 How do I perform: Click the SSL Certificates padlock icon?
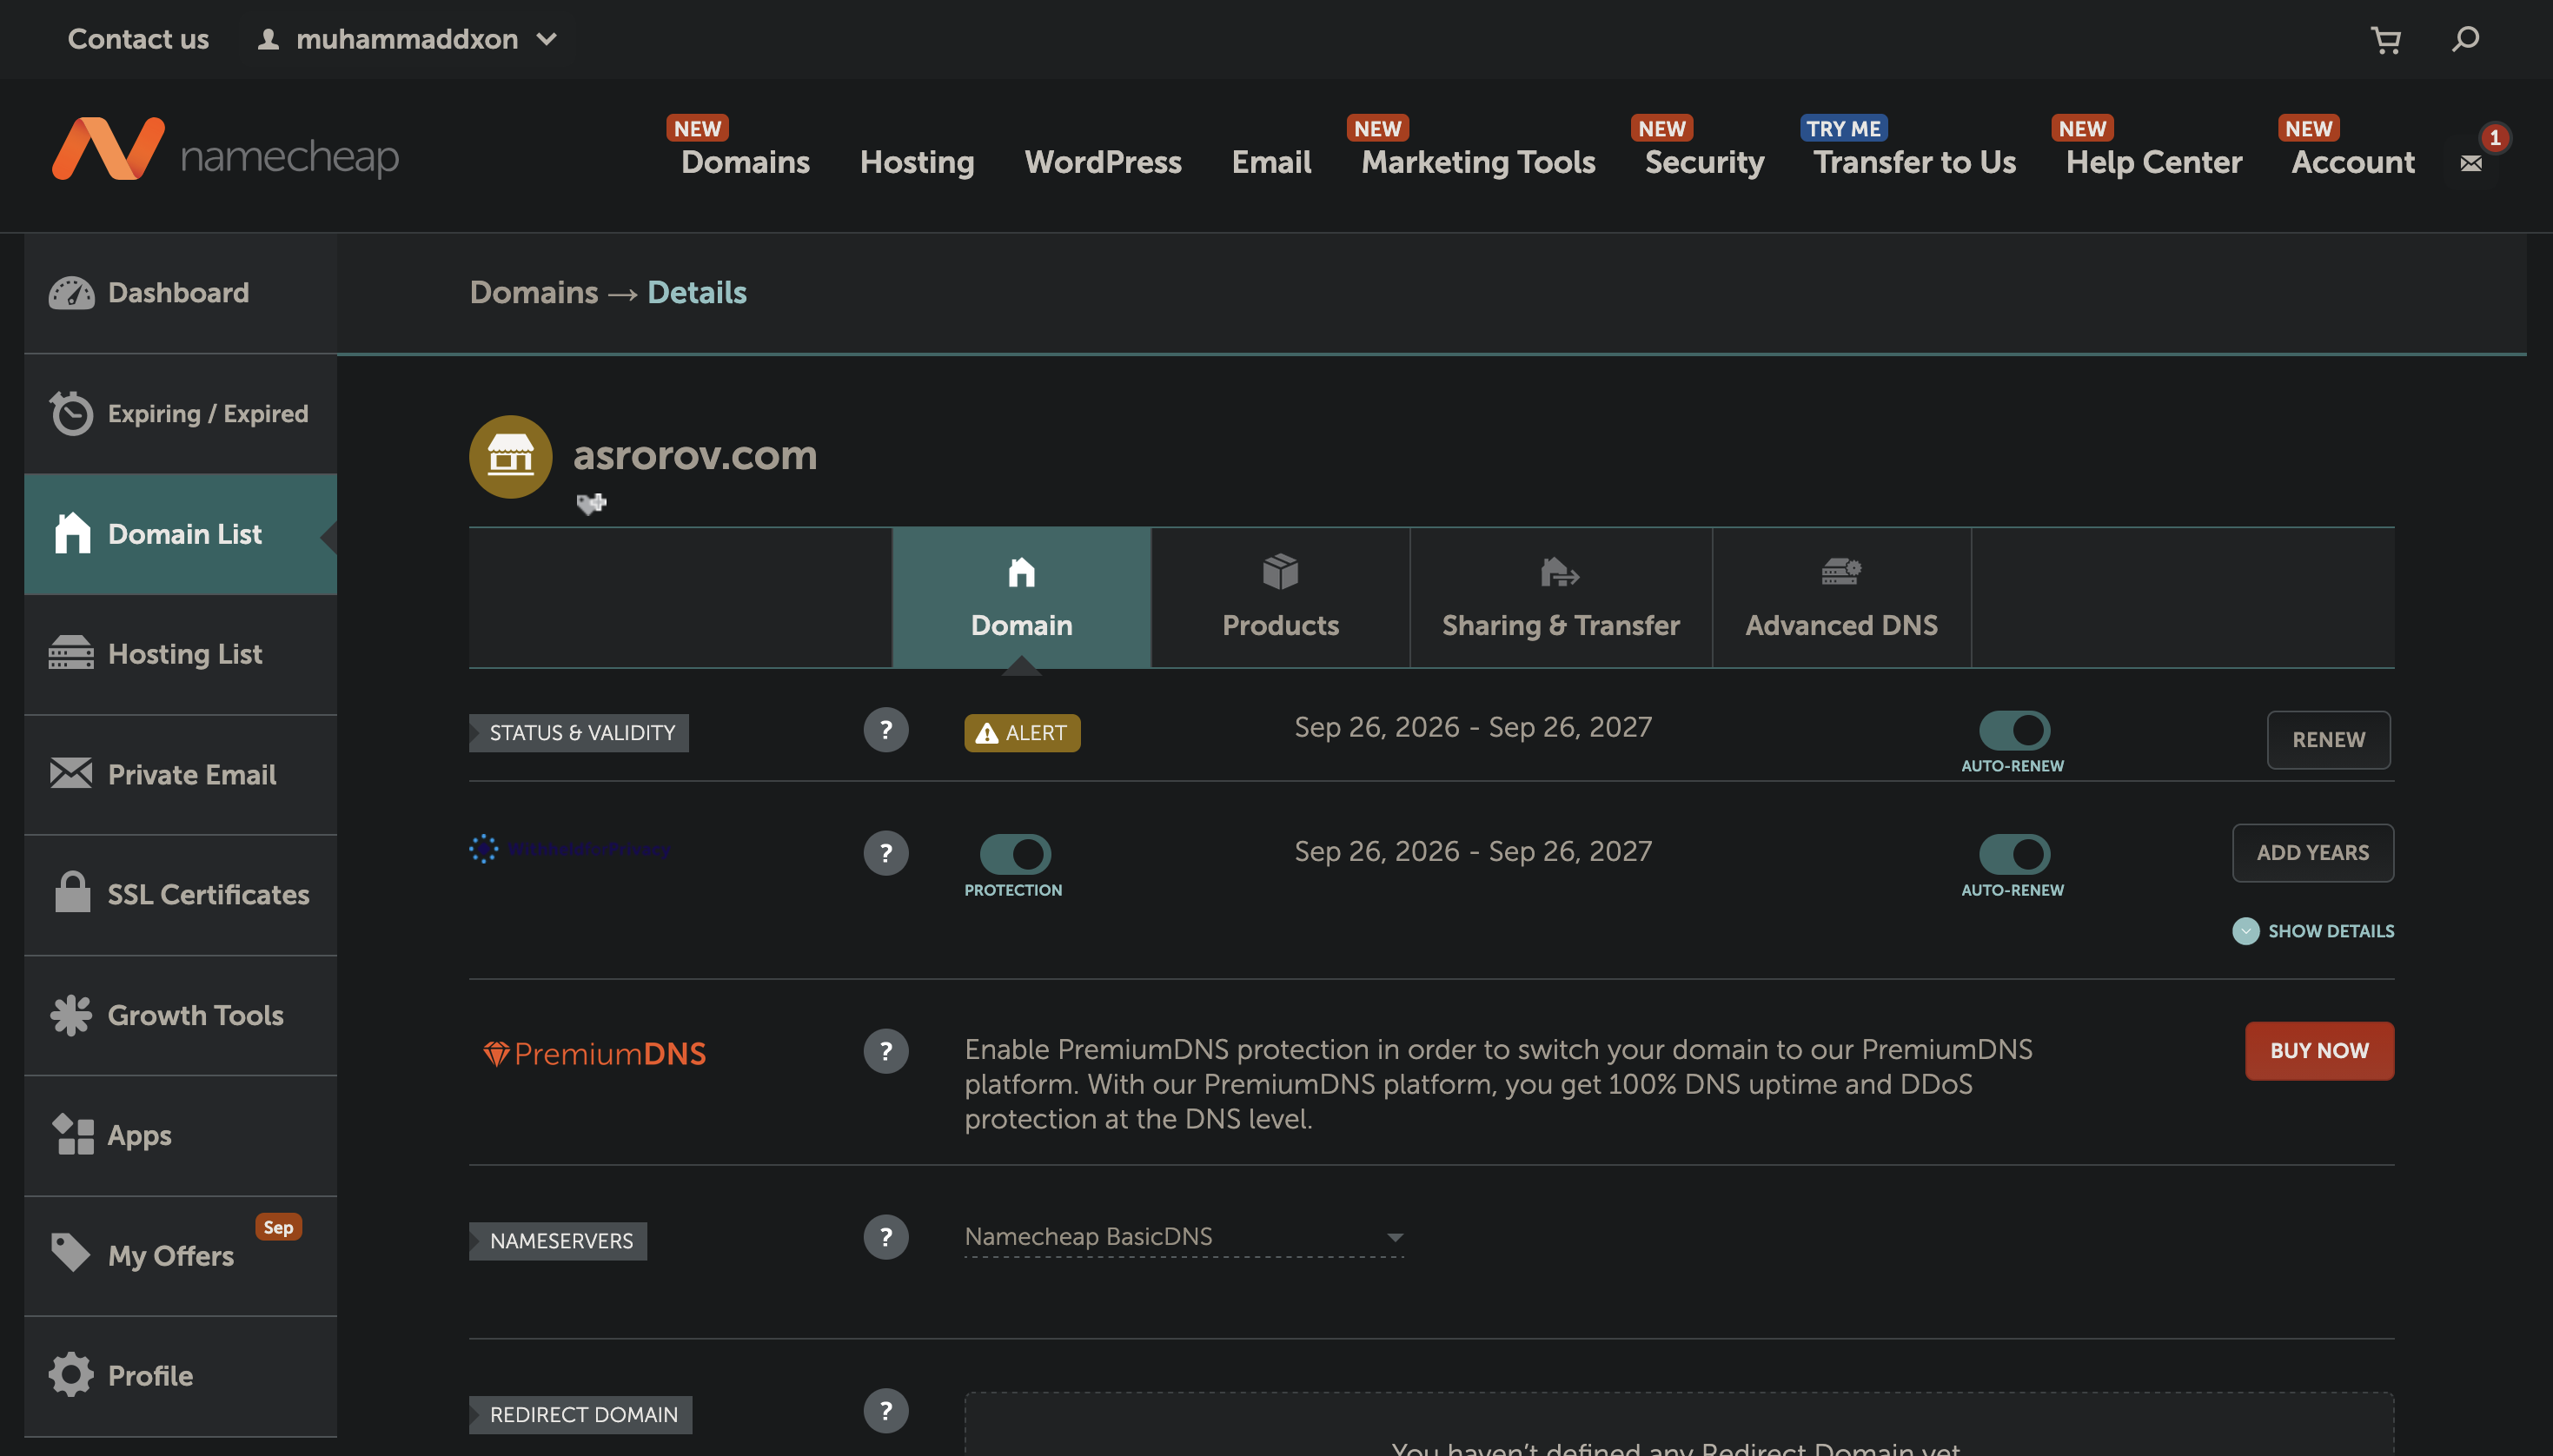(72, 892)
